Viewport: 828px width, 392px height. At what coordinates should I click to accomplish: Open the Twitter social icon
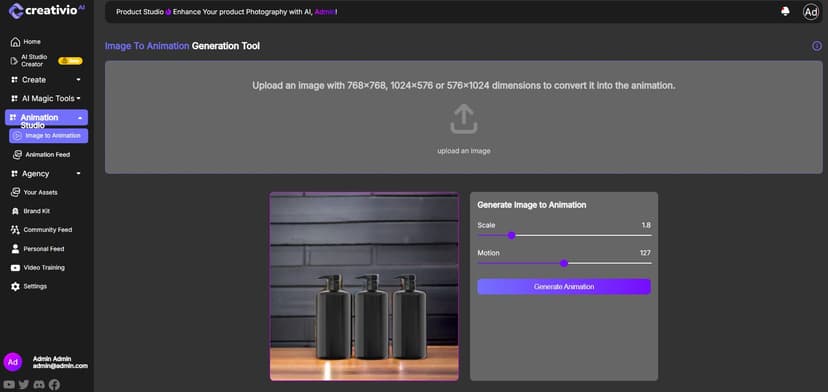(x=24, y=385)
